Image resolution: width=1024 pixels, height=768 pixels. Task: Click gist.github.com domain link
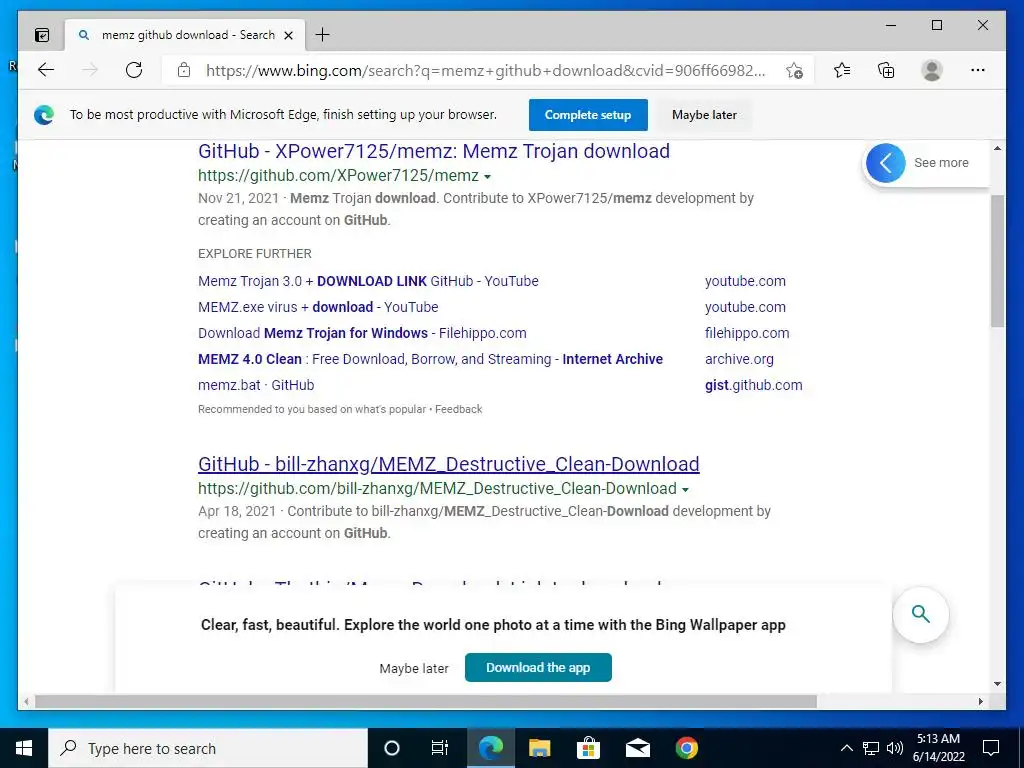point(754,385)
